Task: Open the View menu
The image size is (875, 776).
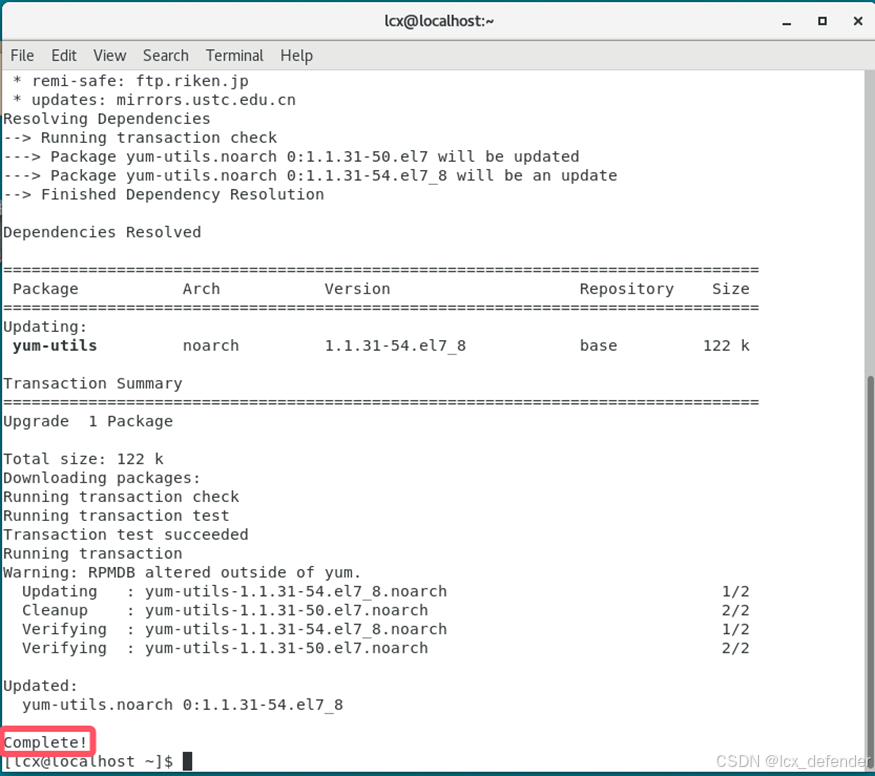Action: click(109, 56)
